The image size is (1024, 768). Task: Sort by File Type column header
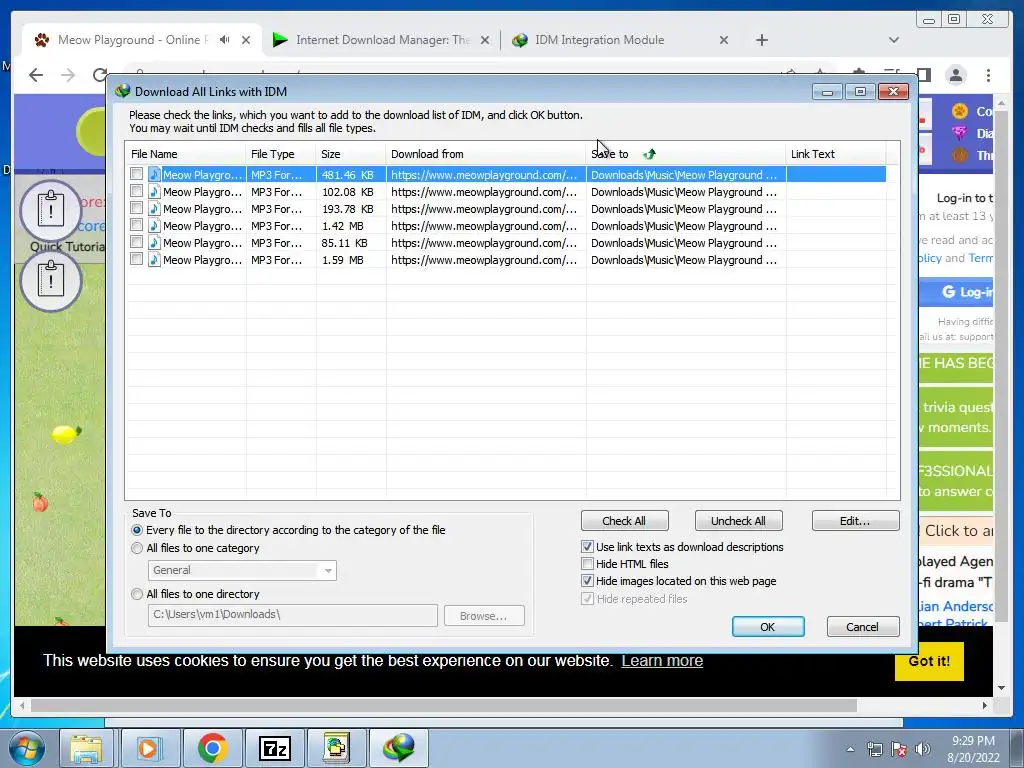pos(281,154)
